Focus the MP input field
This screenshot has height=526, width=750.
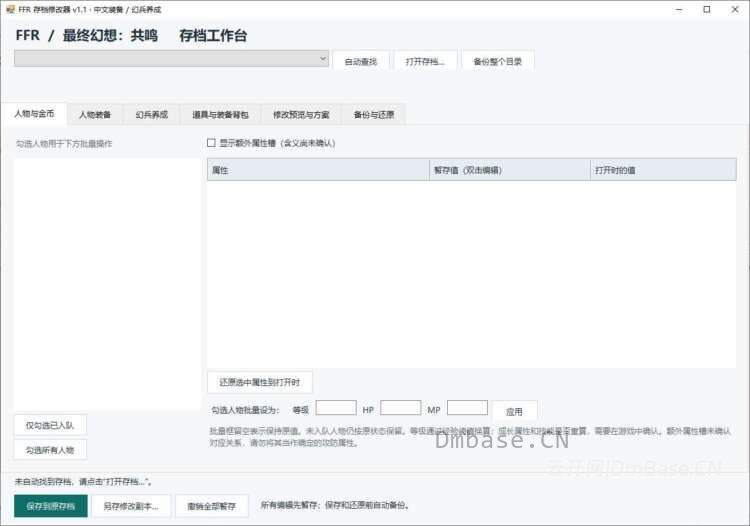pyautogui.click(x=467, y=408)
